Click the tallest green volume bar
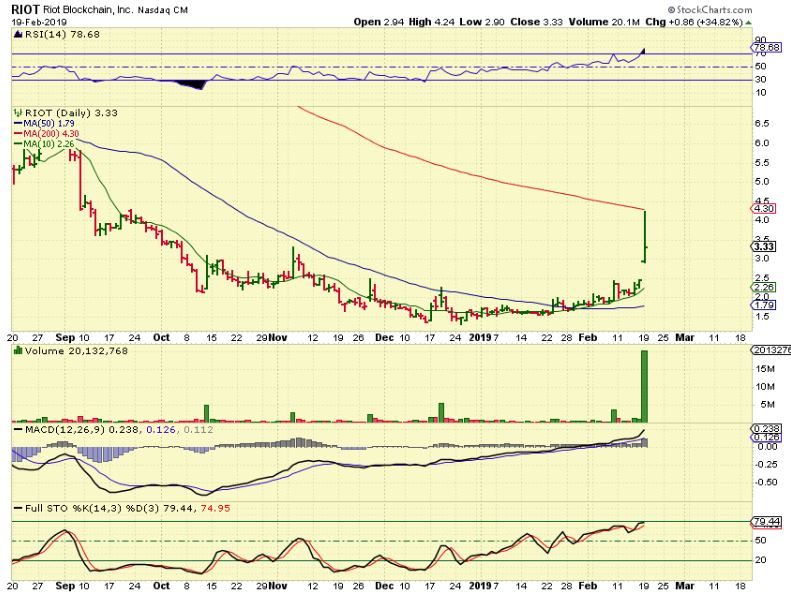The height and width of the screenshot is (598, 791). (x=644, y=387)
